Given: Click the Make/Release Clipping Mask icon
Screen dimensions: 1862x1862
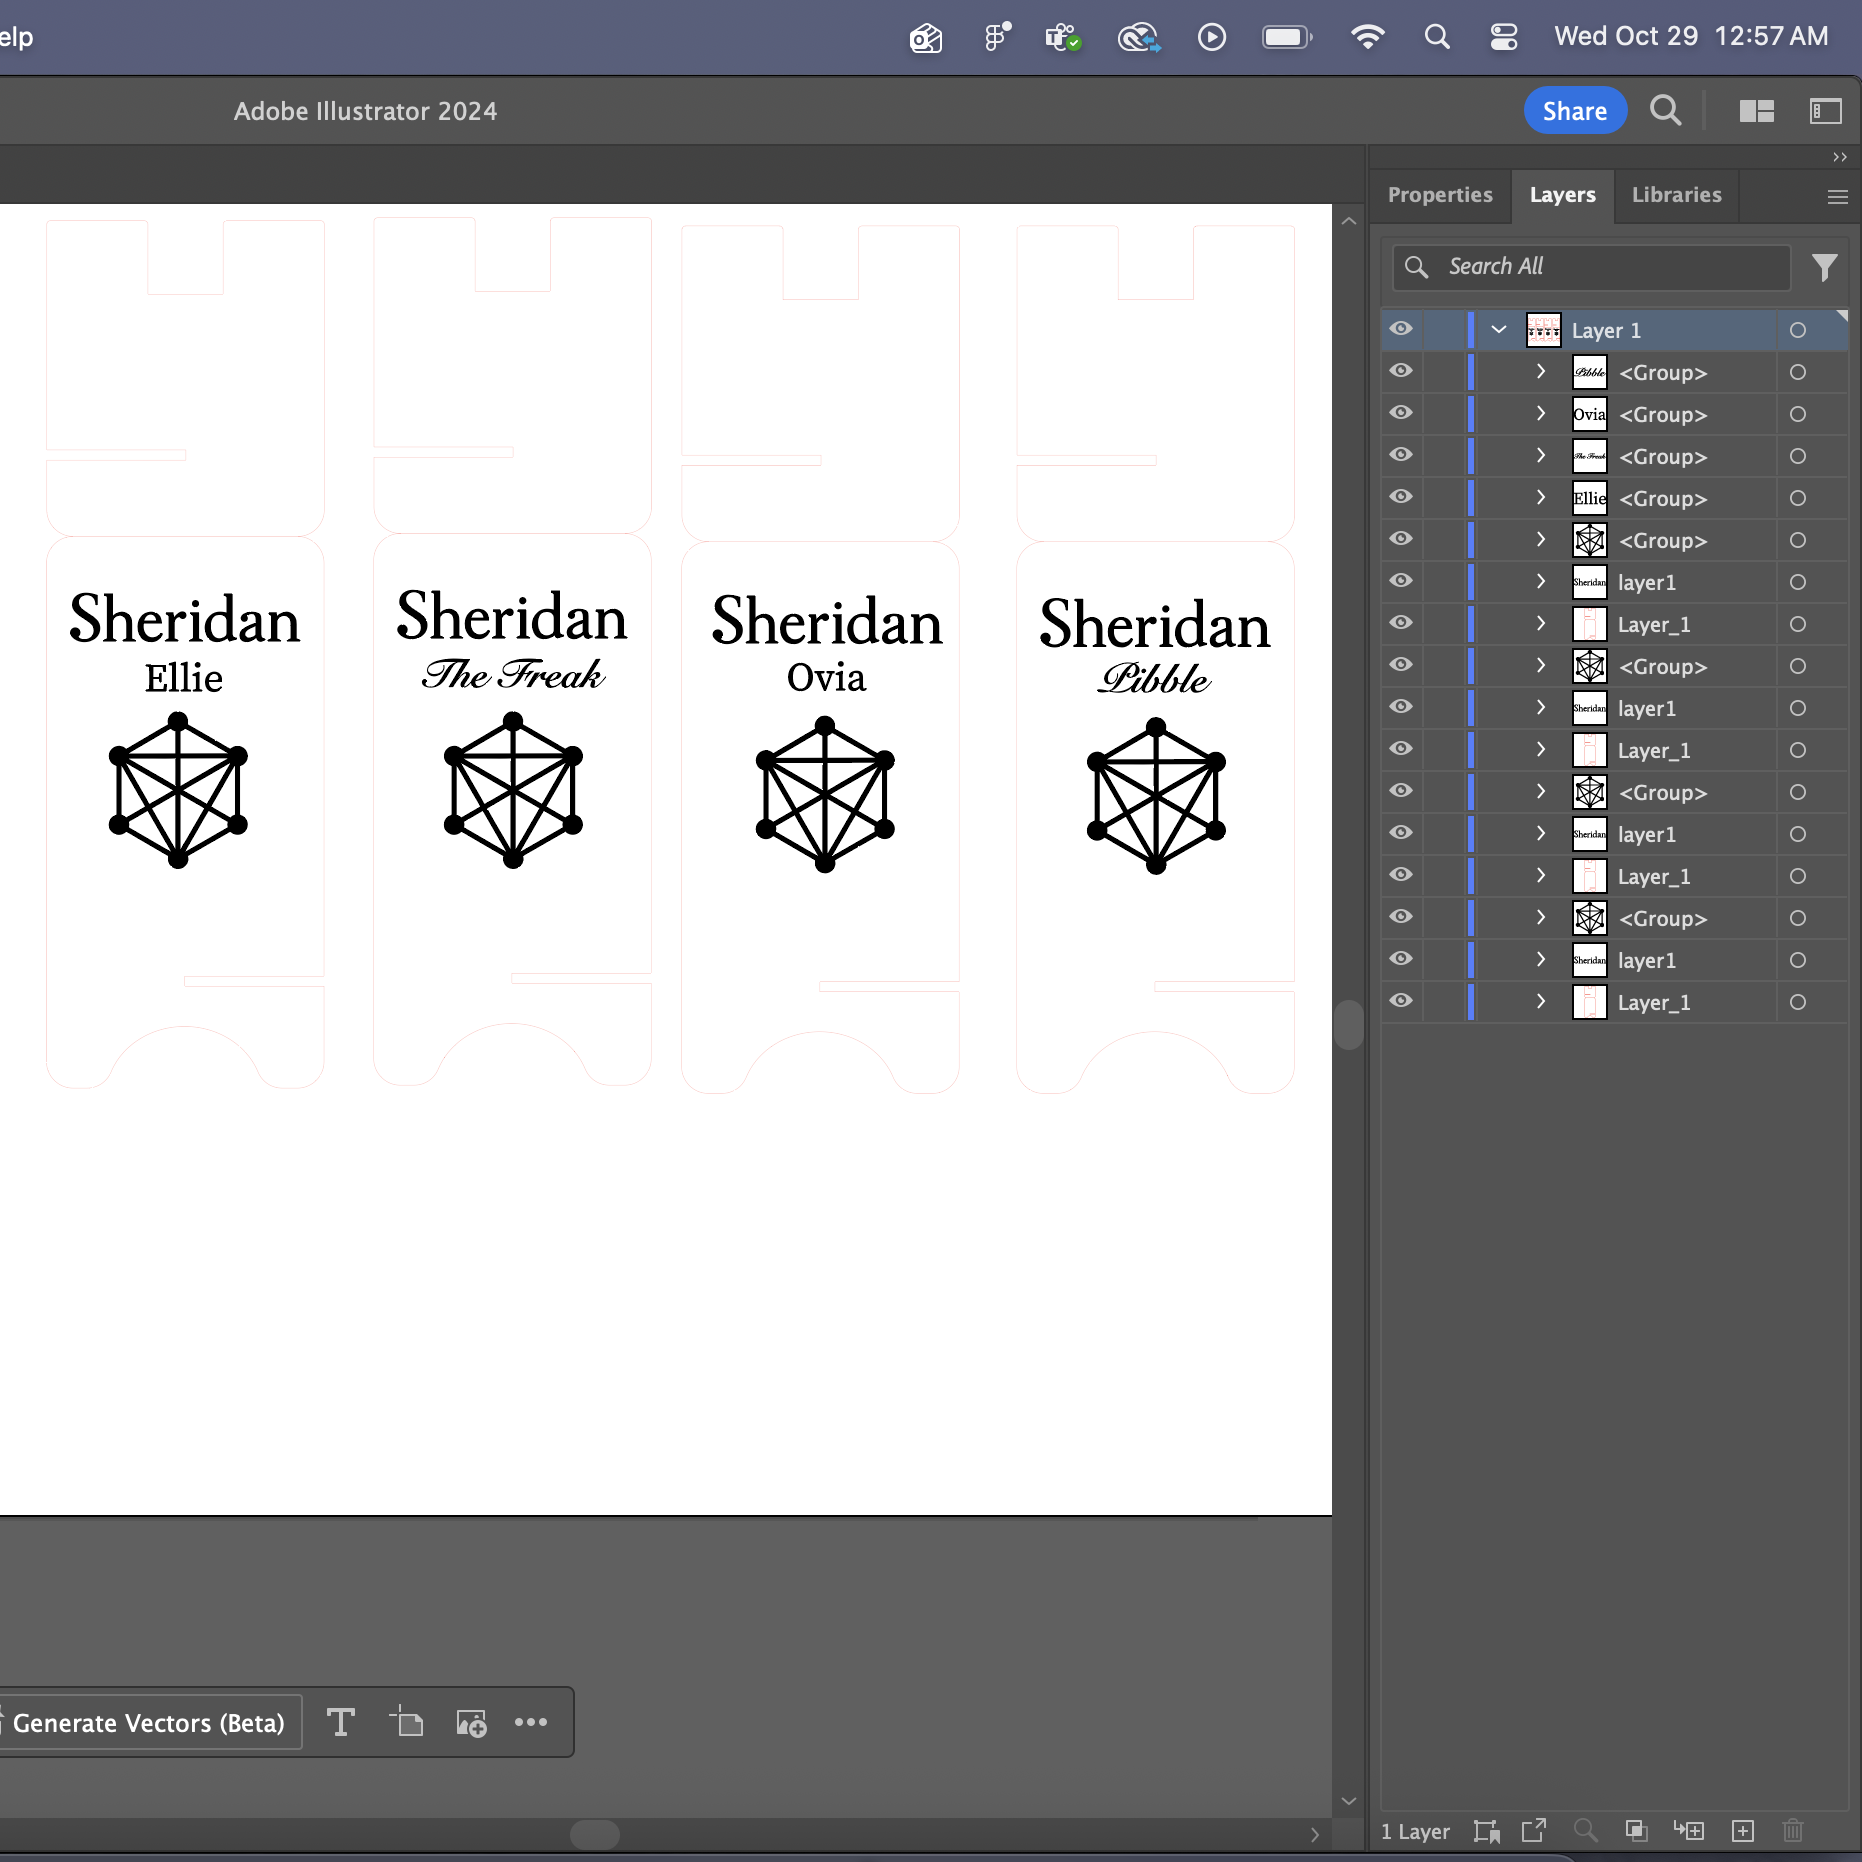Looking at the screenshot, I should tap(1637, 1831).
